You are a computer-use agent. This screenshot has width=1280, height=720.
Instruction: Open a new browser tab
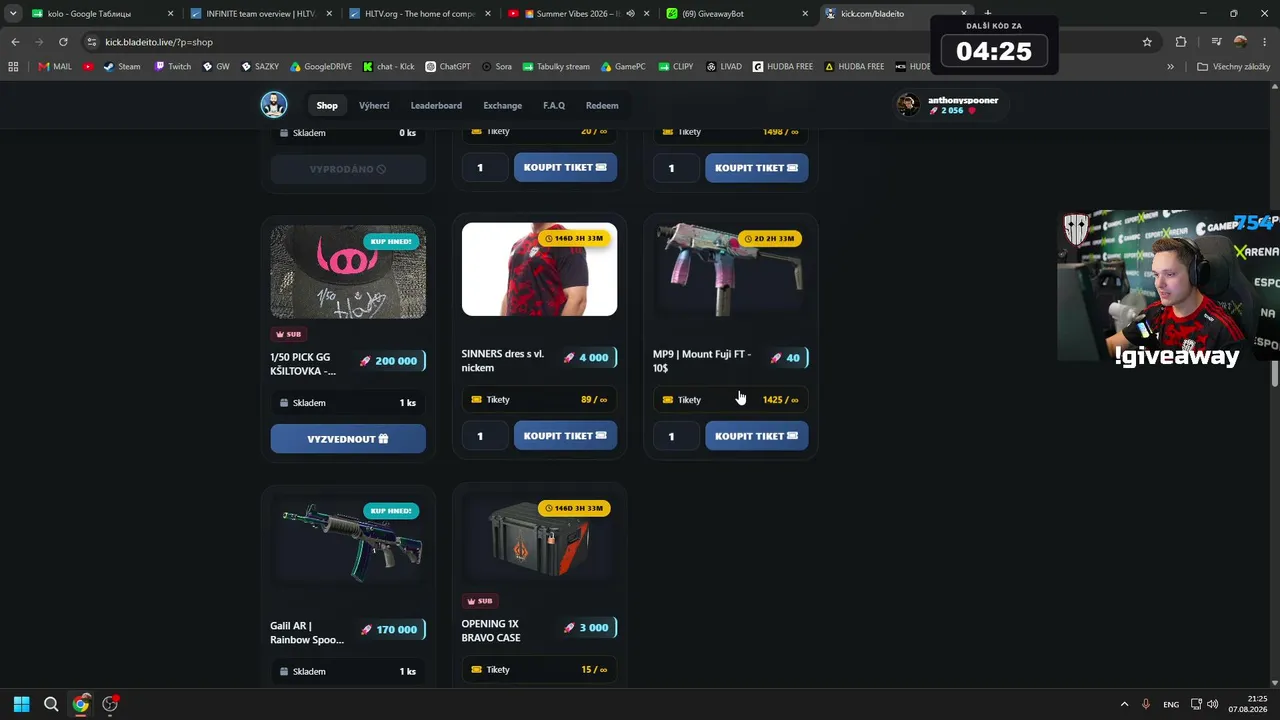tap(988, 14)
